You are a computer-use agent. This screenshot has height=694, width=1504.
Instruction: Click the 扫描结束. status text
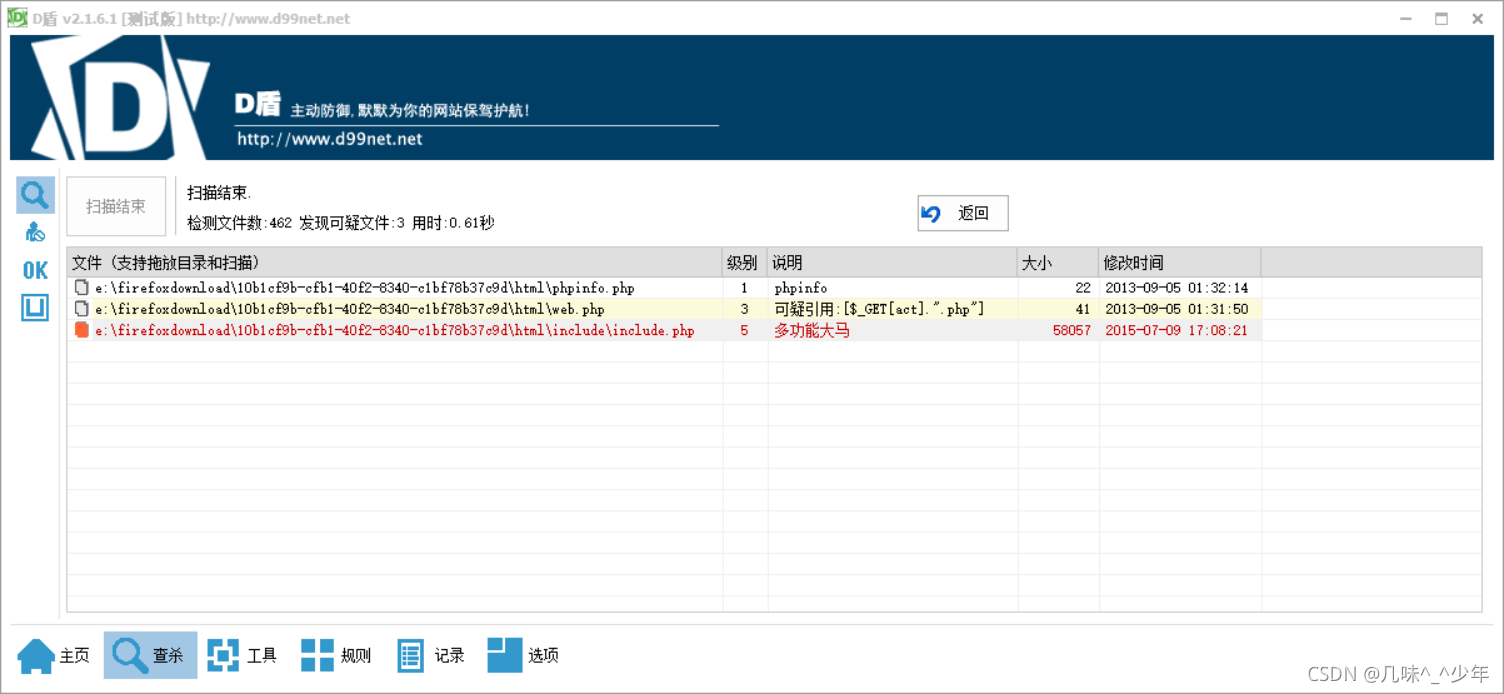pyautogui.click(x=219, y=193)
